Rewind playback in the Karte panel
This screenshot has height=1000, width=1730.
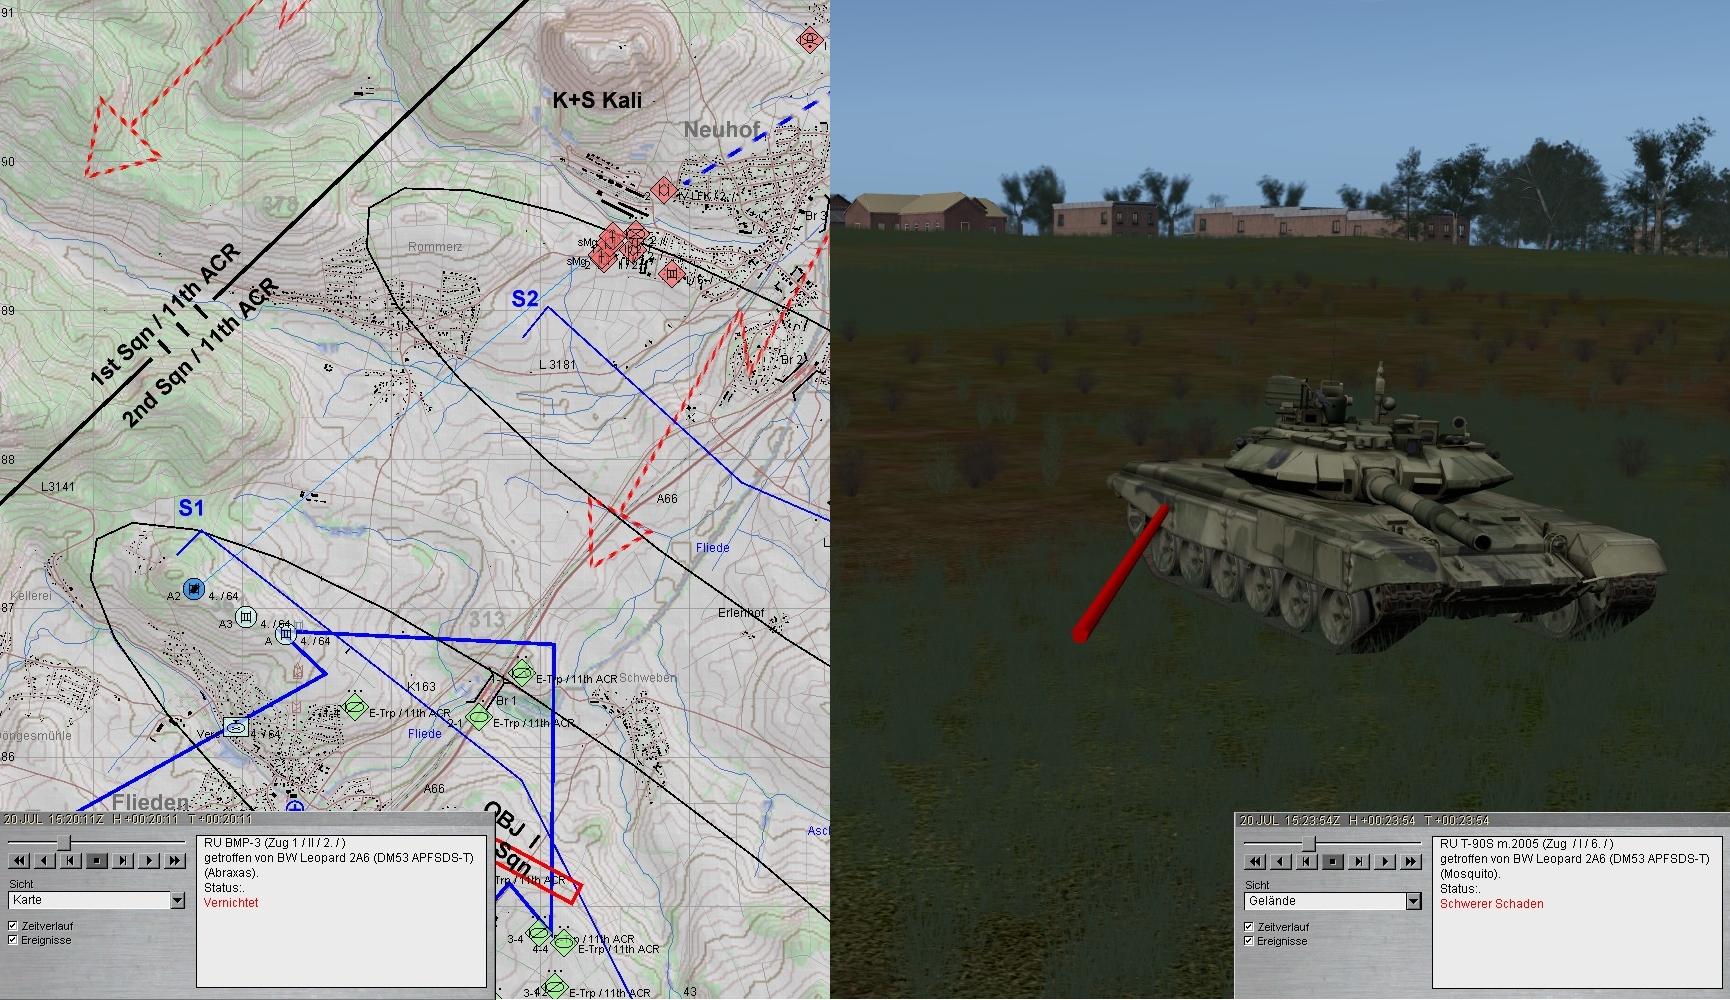18,860
